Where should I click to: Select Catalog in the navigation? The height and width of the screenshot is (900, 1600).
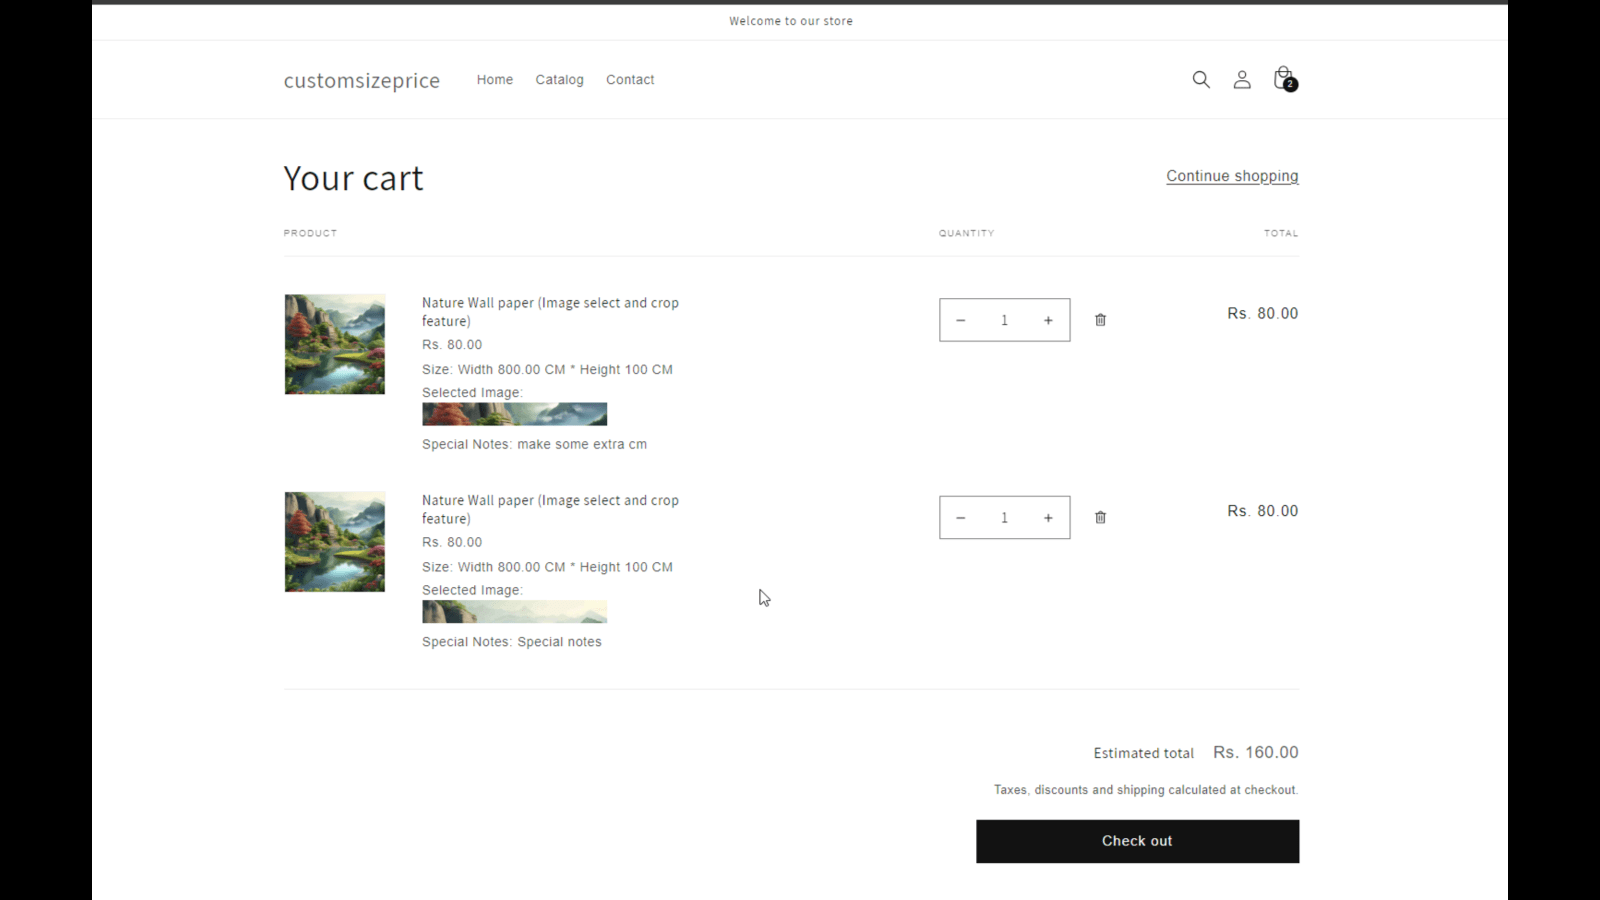point(559,79)
